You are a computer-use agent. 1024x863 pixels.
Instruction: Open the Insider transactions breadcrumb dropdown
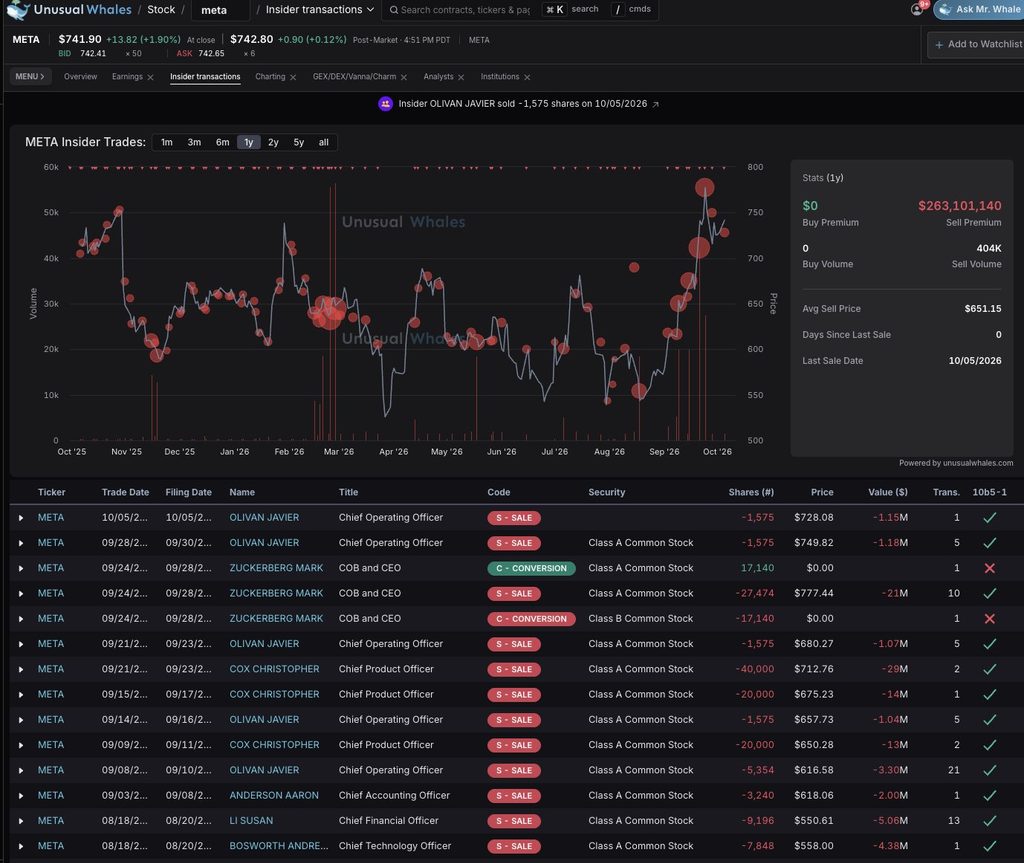coord(320,10)
